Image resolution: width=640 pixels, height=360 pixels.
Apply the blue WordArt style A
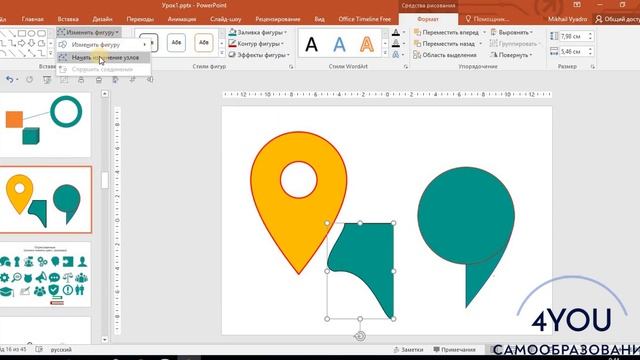point(339,44)
